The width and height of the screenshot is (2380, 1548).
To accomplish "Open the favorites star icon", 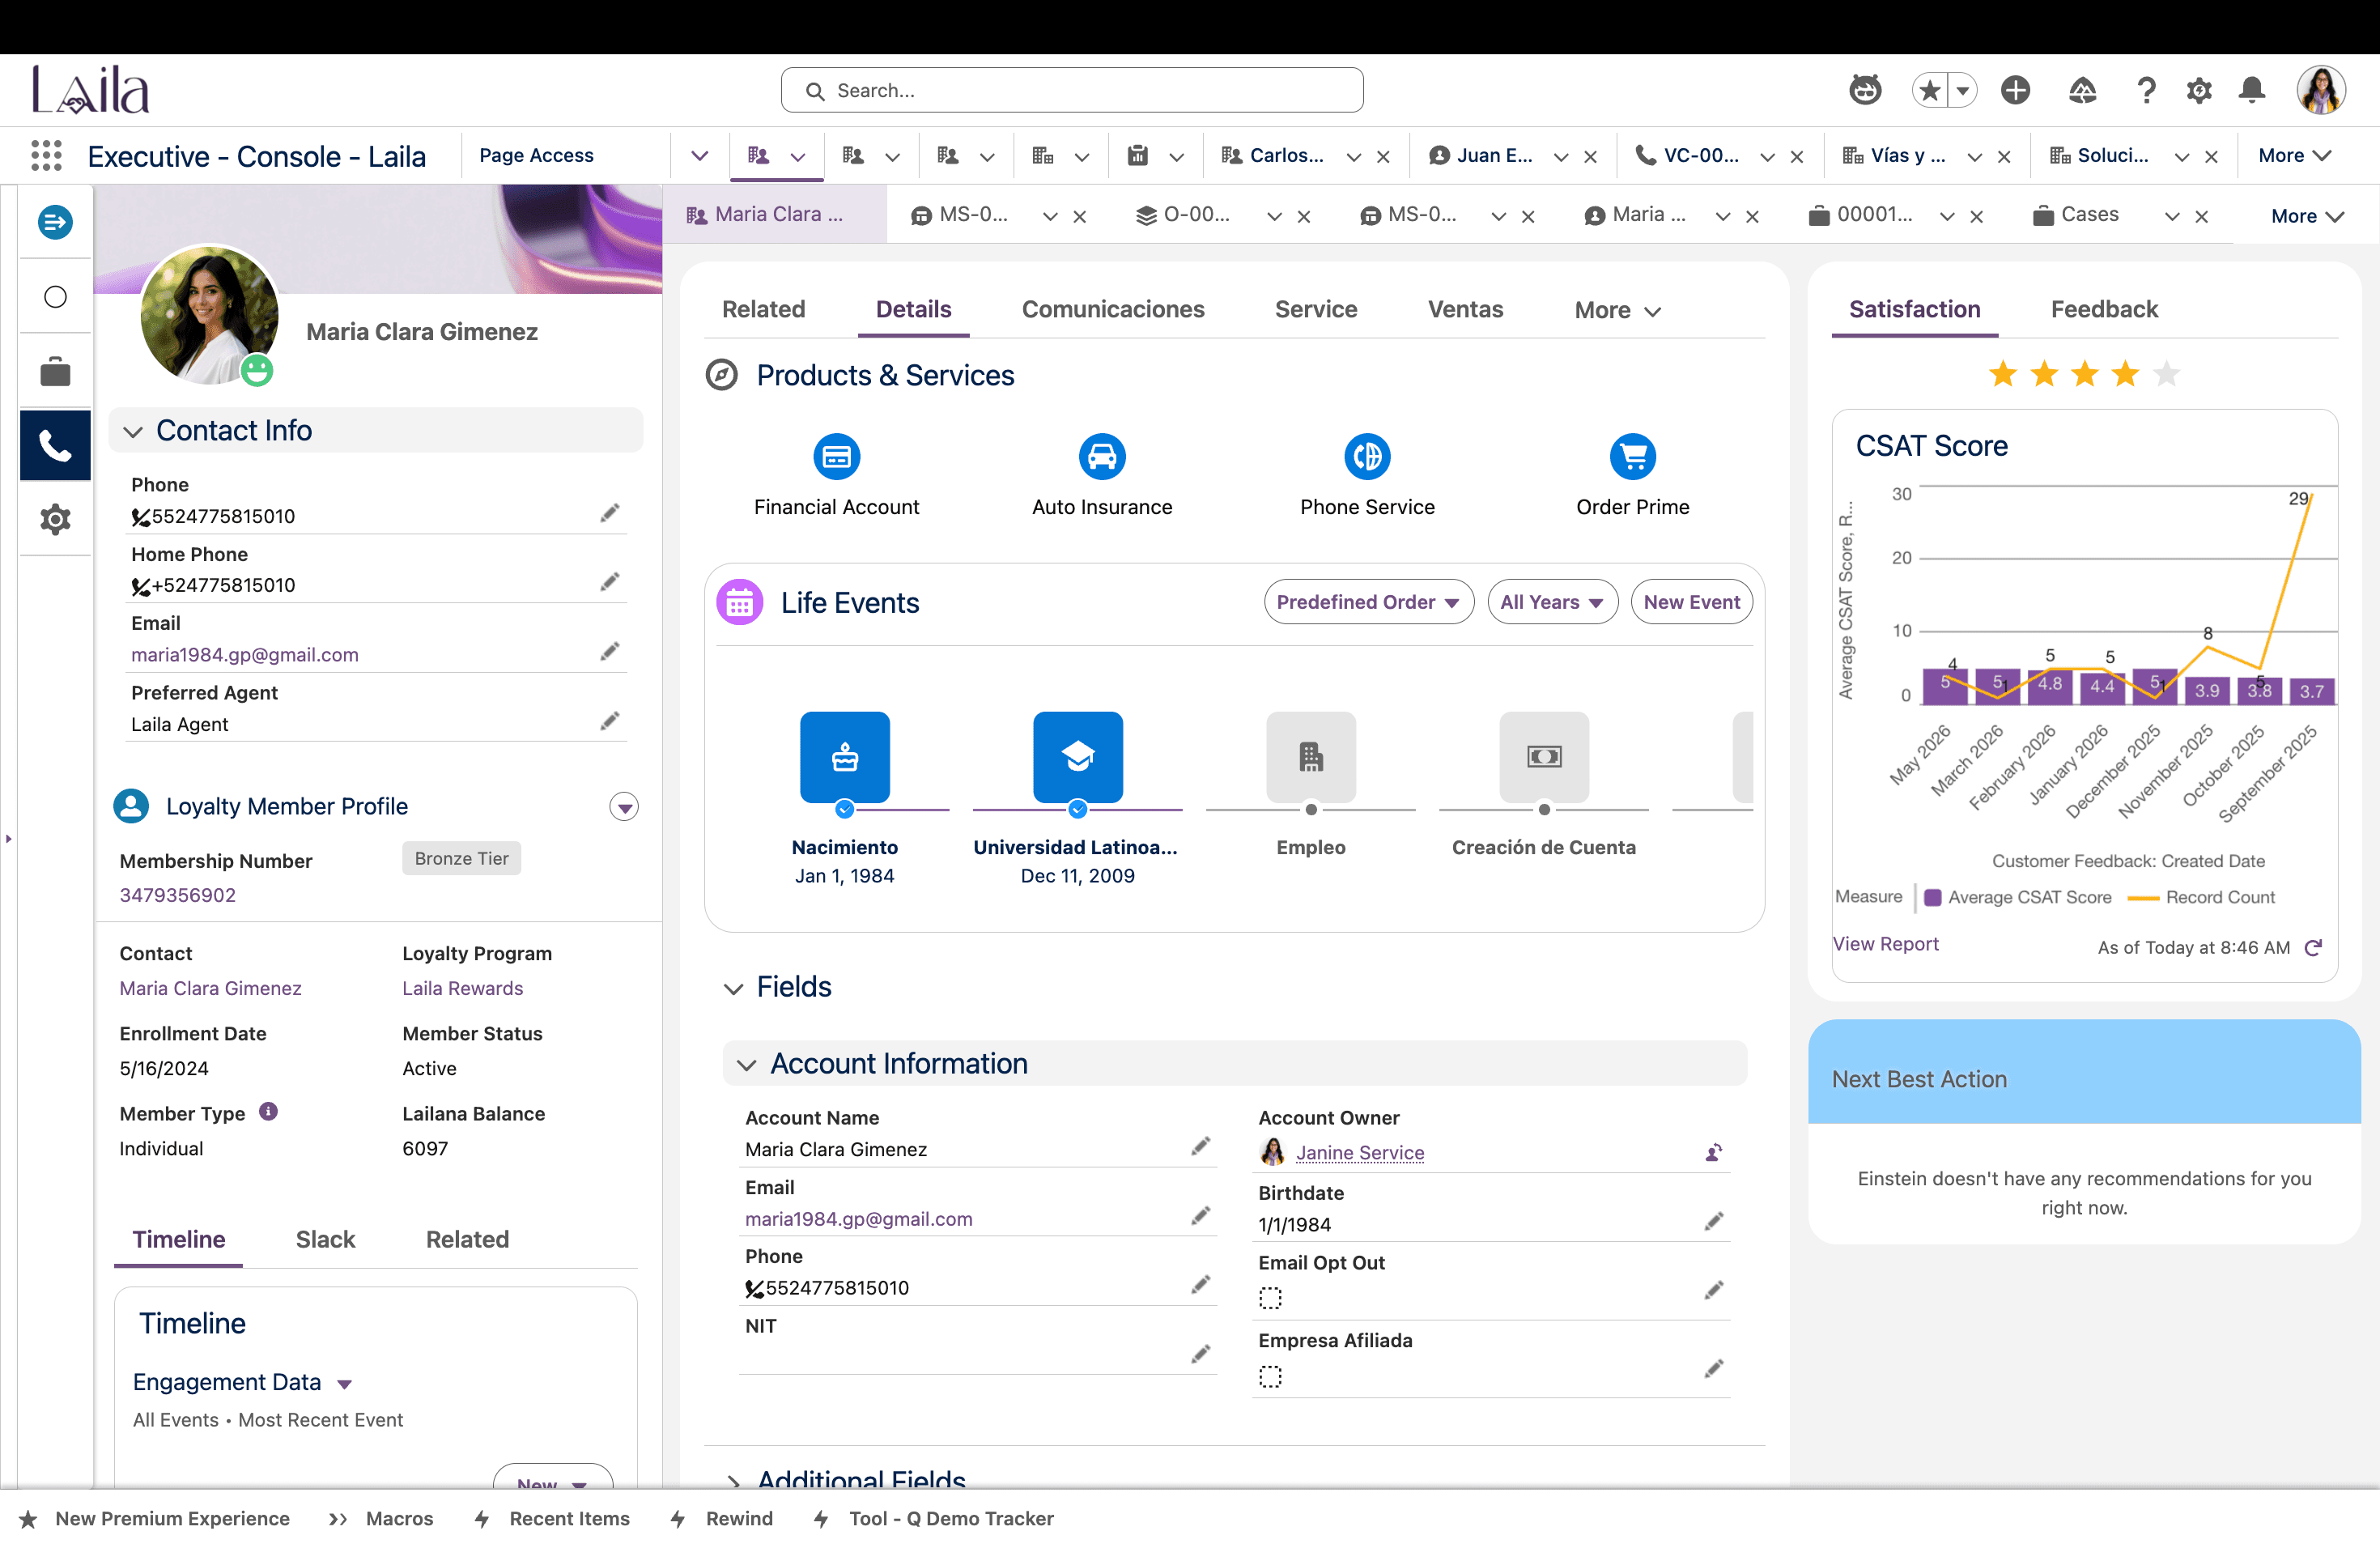I will click(x=1930, y=90).
